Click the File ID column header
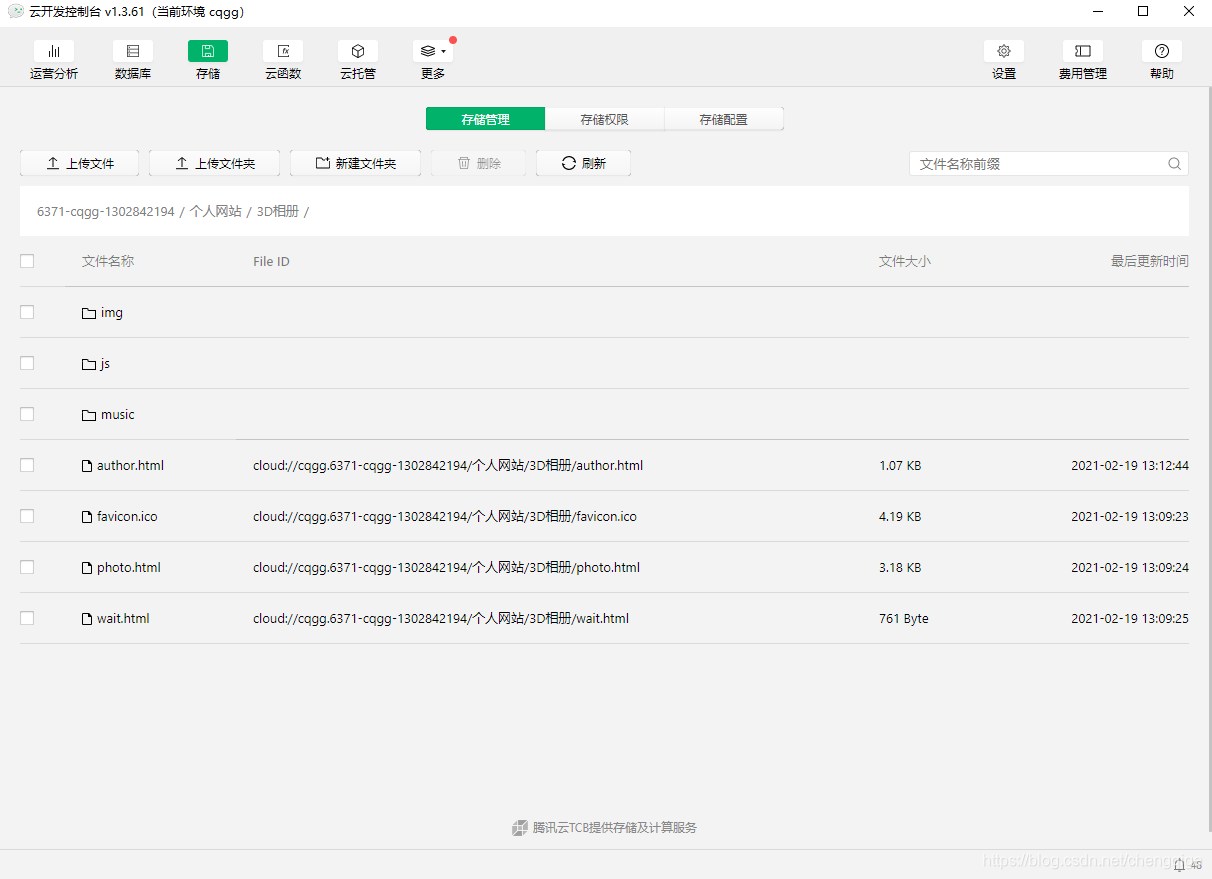The image size is (1212, 879). click(x=271, y=262)
